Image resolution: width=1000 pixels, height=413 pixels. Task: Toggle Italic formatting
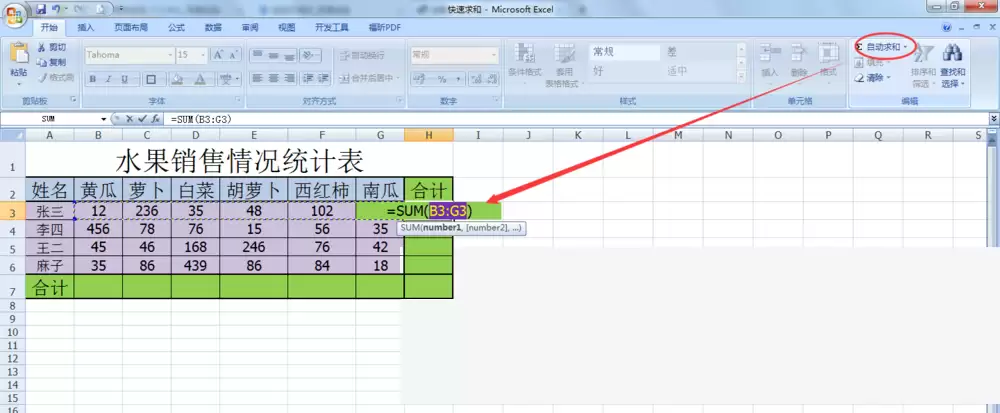(x=109, y=80)
